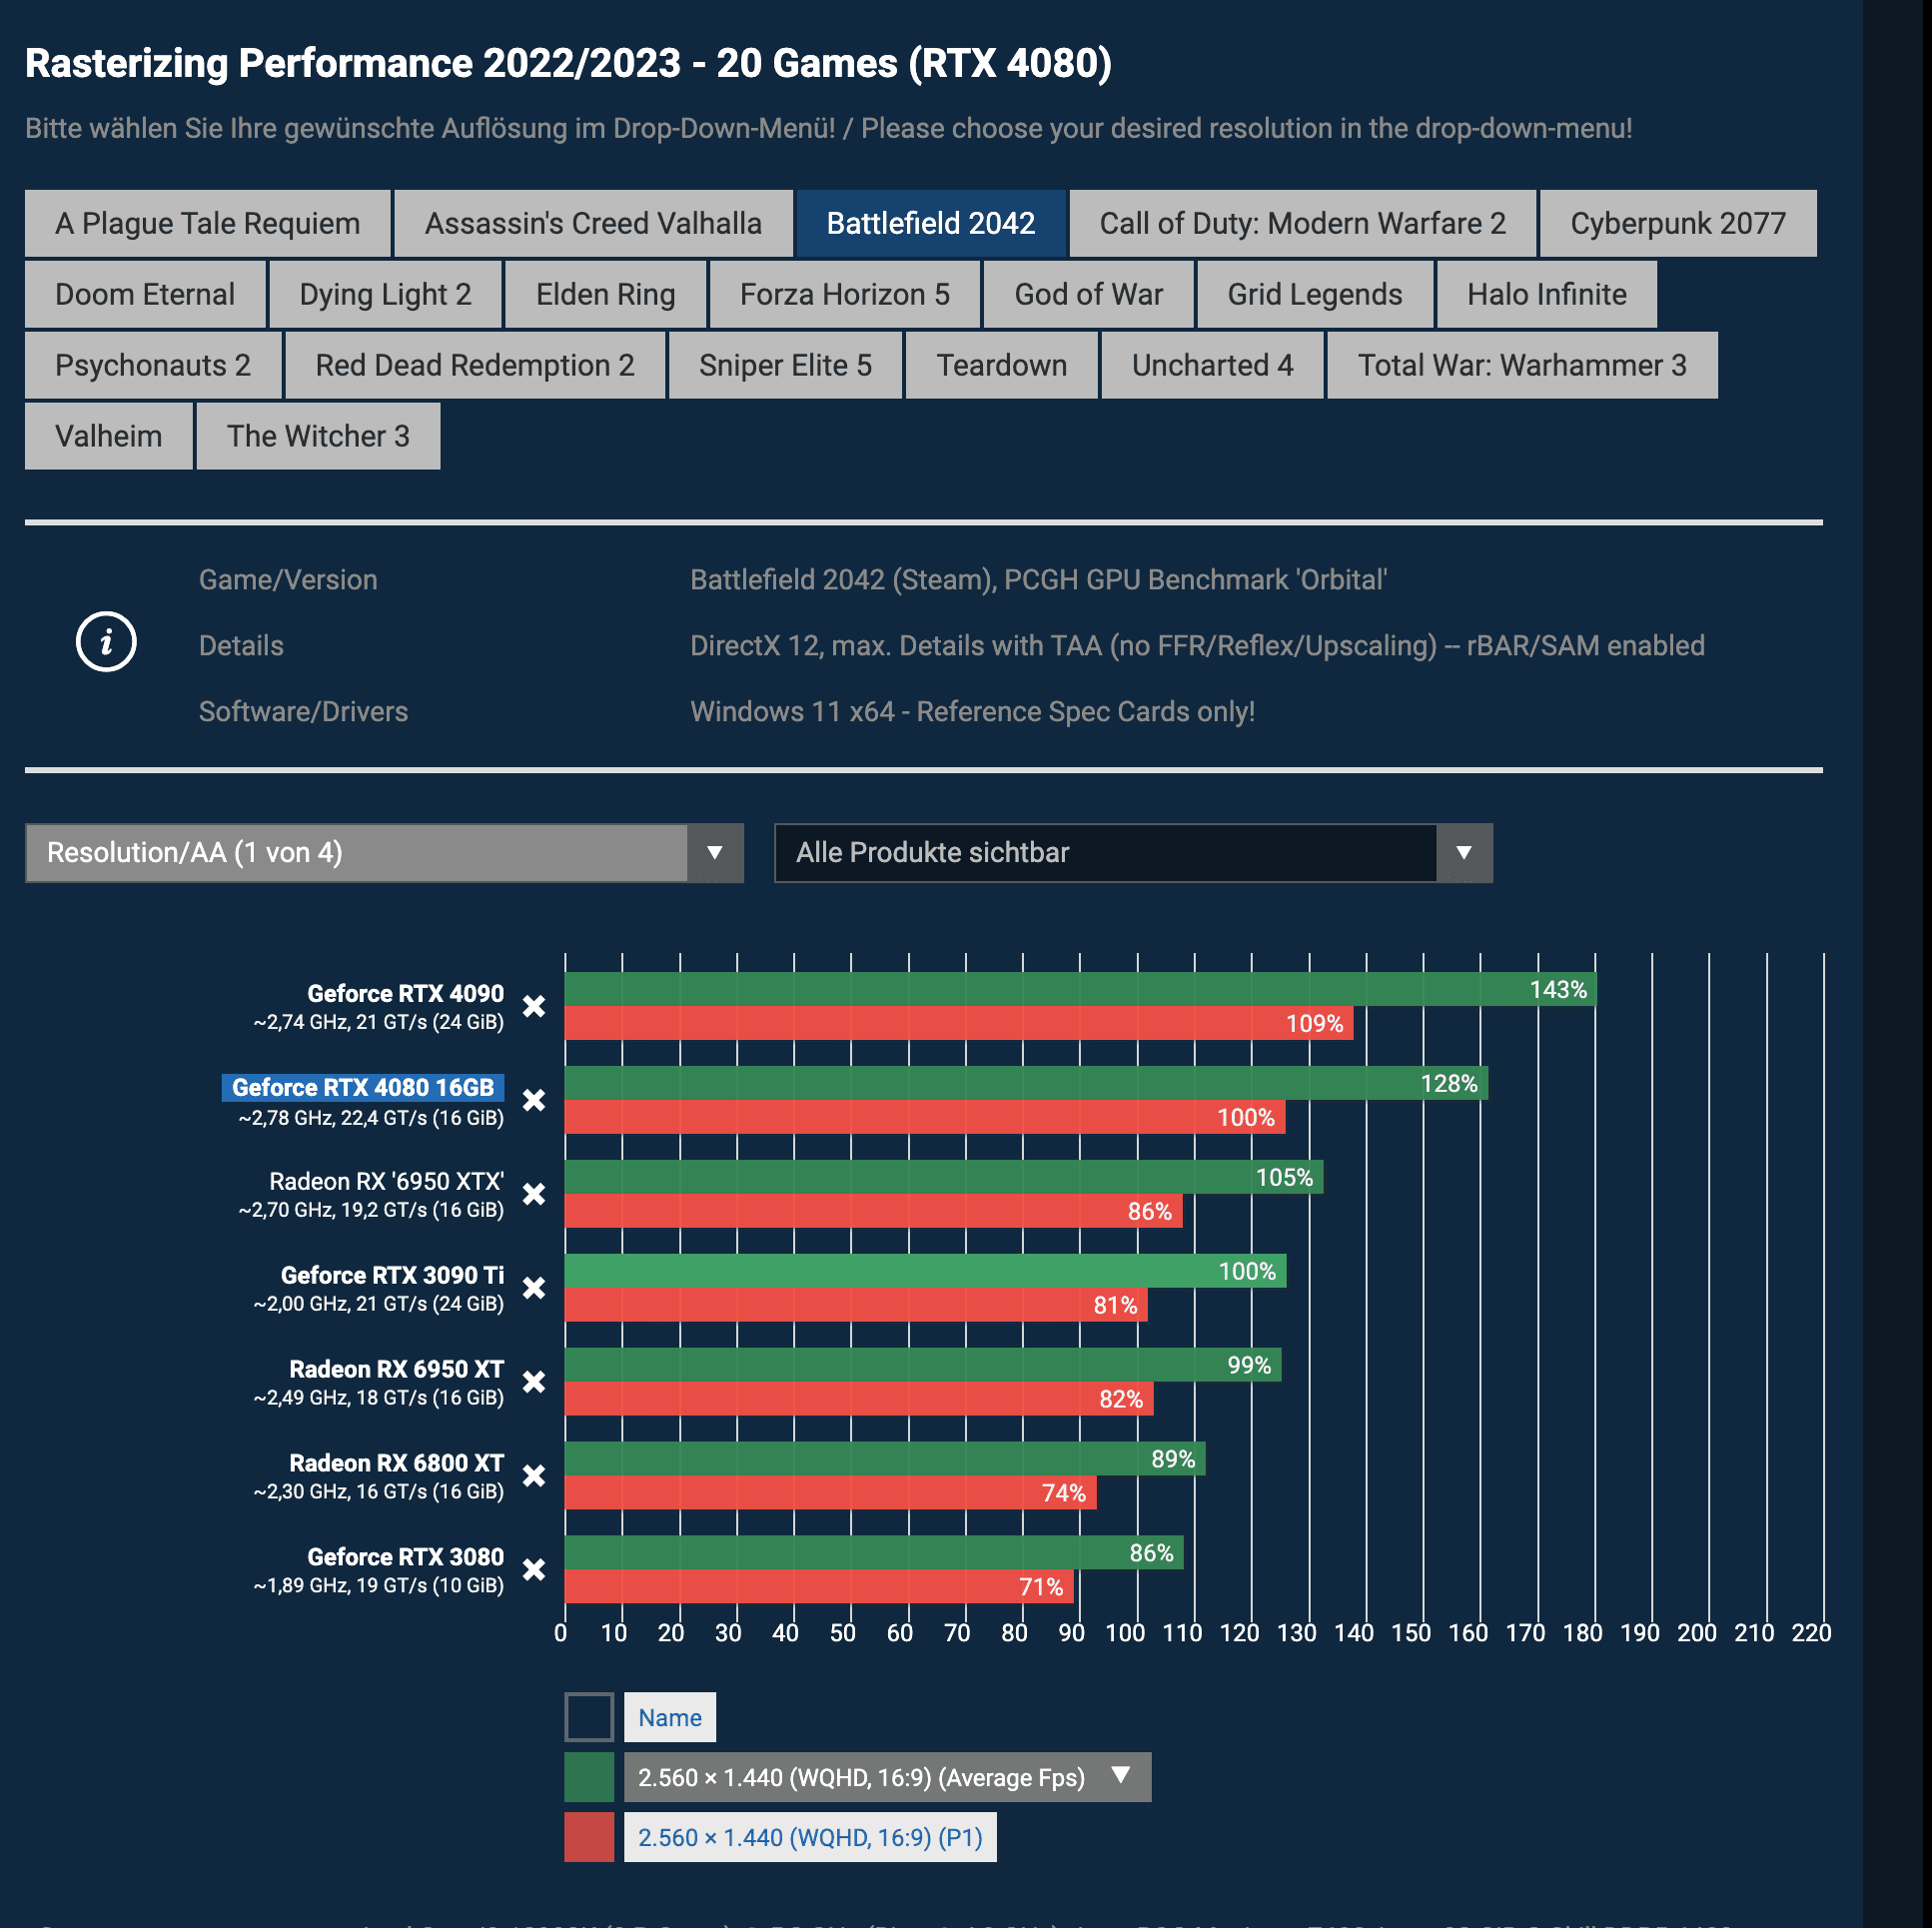Click 2.560 × 1.440 (P1) legend link
The width and height of the screenshot is (1932, 1928).
tap(810, 1837)
